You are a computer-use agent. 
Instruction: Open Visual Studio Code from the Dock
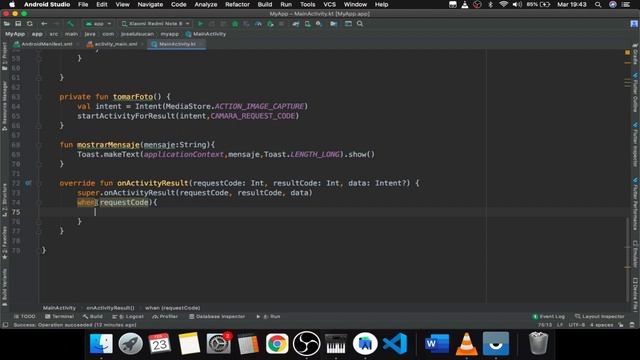pyautogui.click(x=395, y=343)
